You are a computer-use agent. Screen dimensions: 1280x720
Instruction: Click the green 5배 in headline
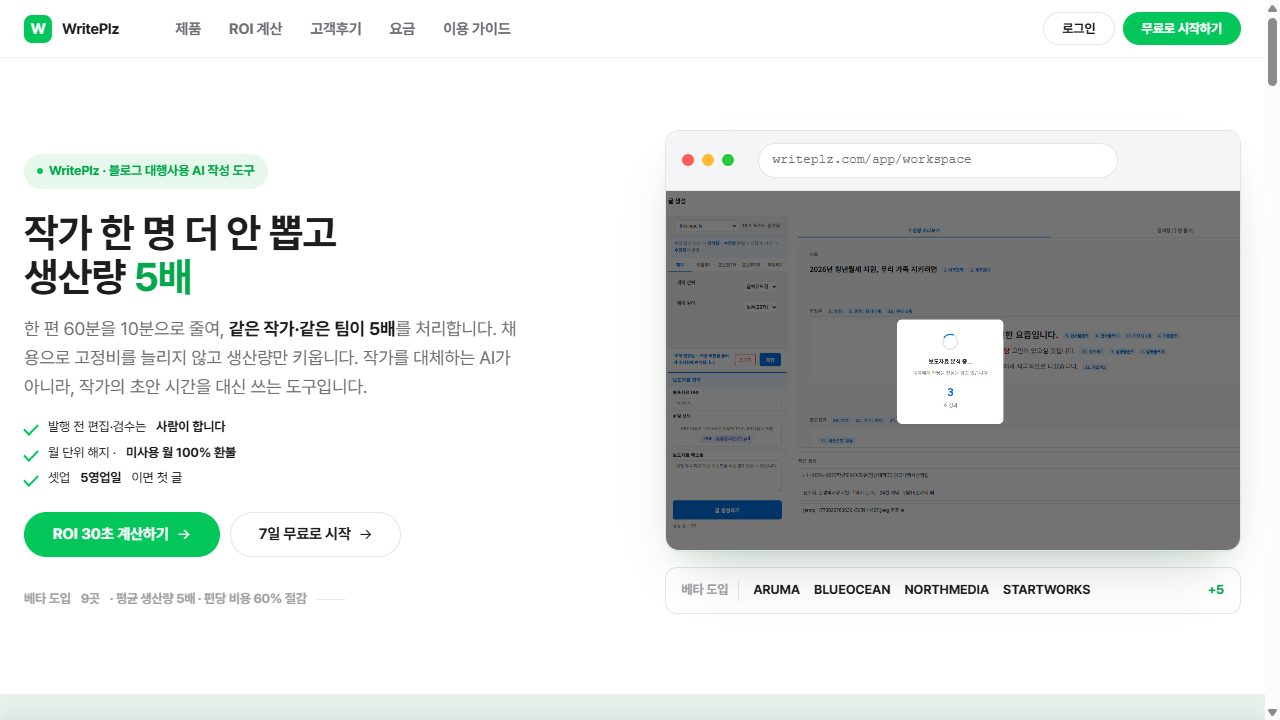163,277
